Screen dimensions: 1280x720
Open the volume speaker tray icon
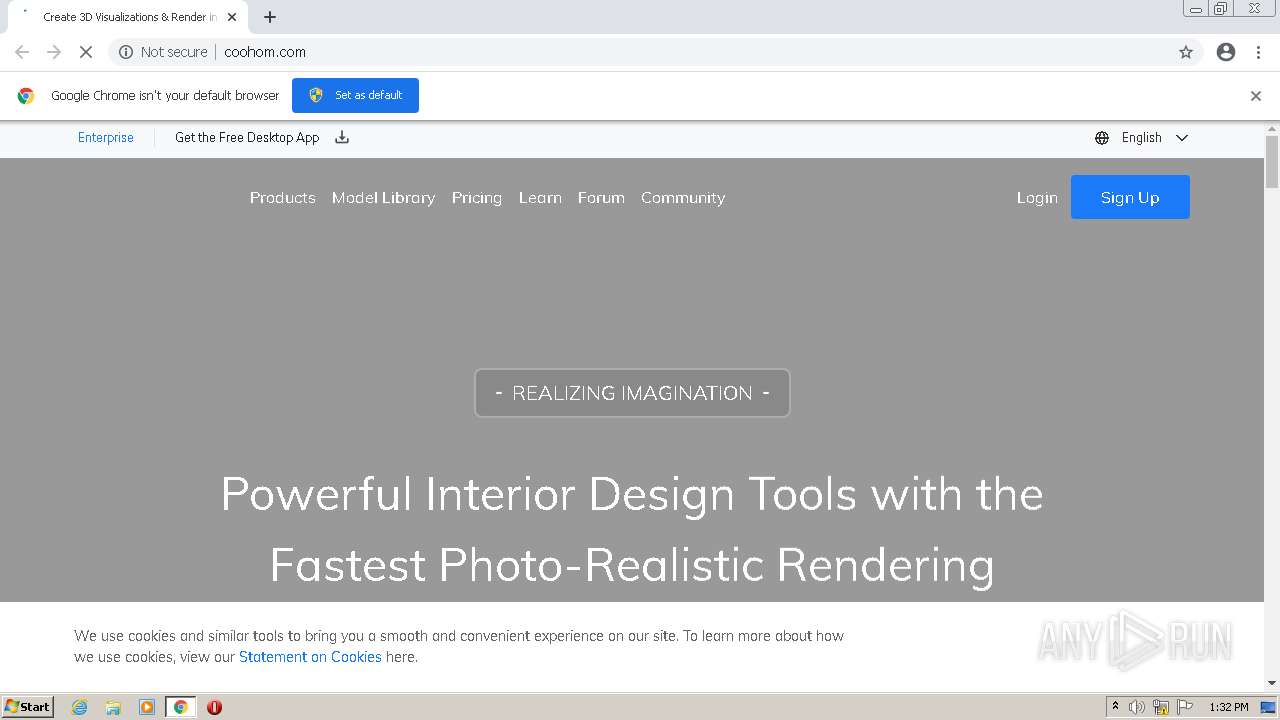[x=1137, y=707]
